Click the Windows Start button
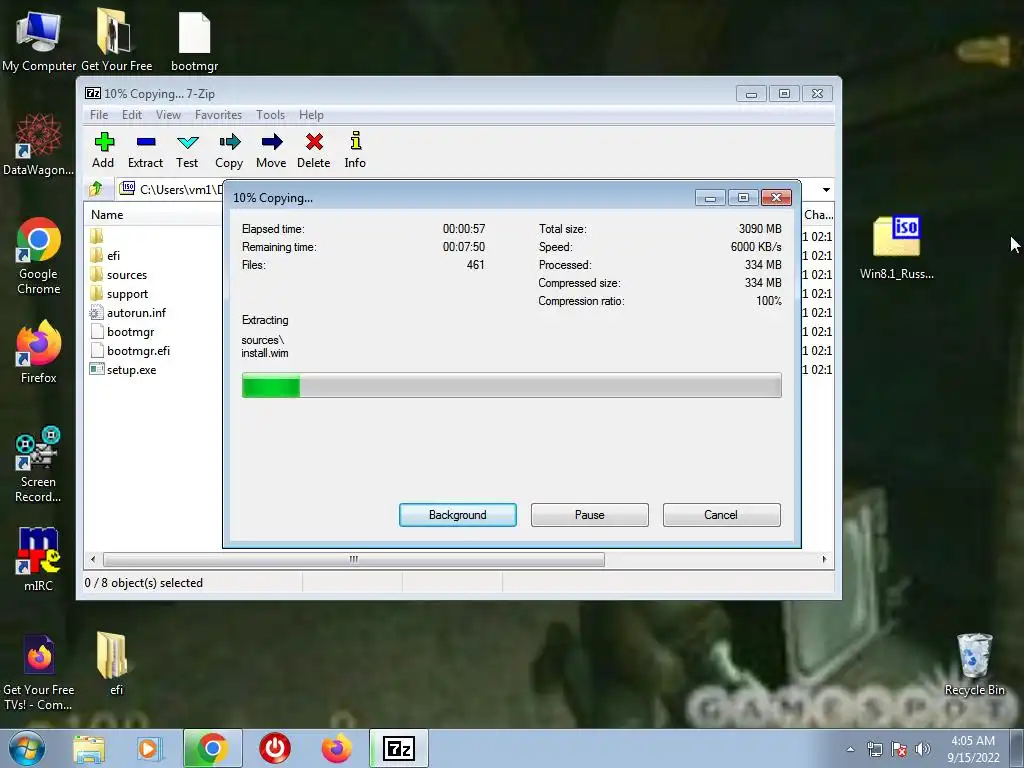 click(x=27, y=748)
